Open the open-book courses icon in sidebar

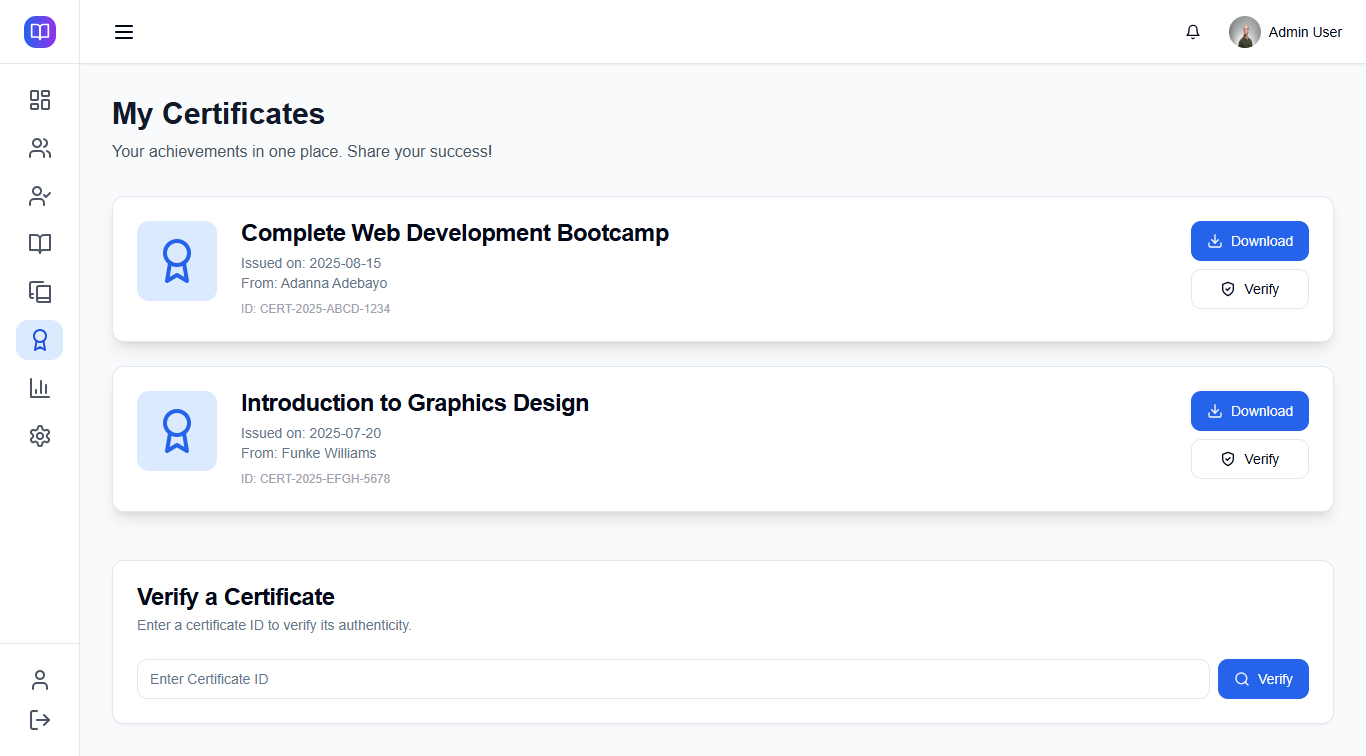pos(40,244)
